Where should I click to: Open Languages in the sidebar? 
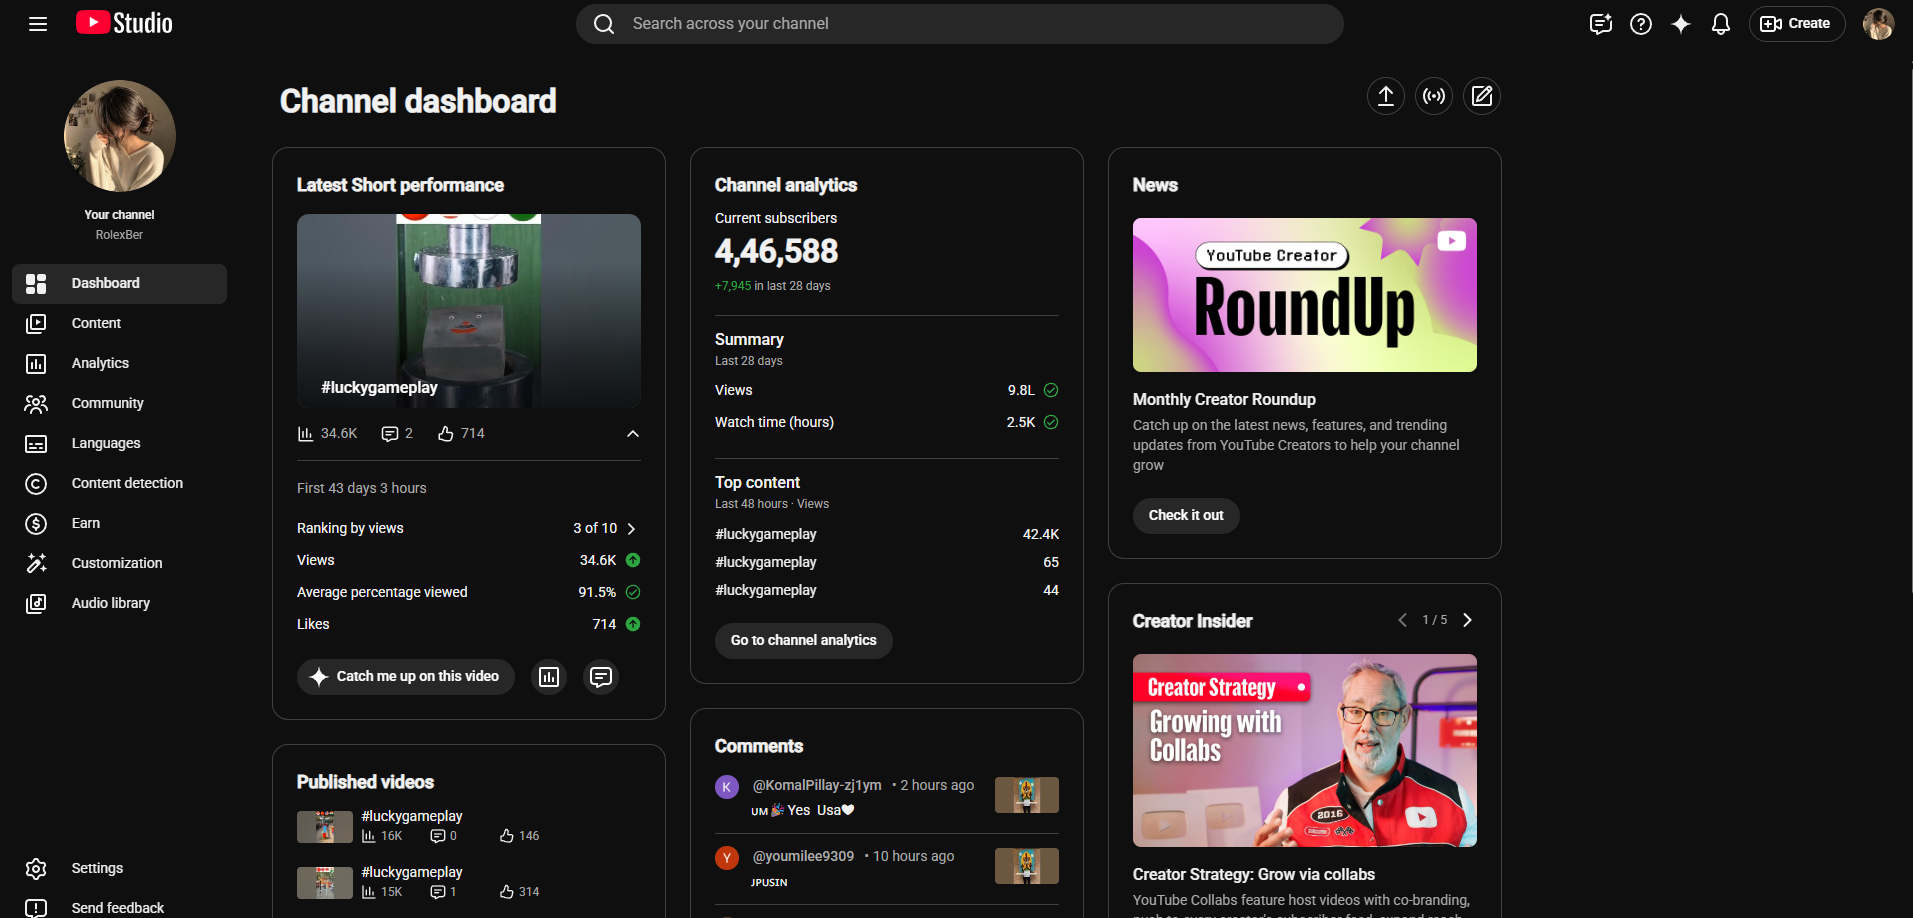tap(119, 444)
